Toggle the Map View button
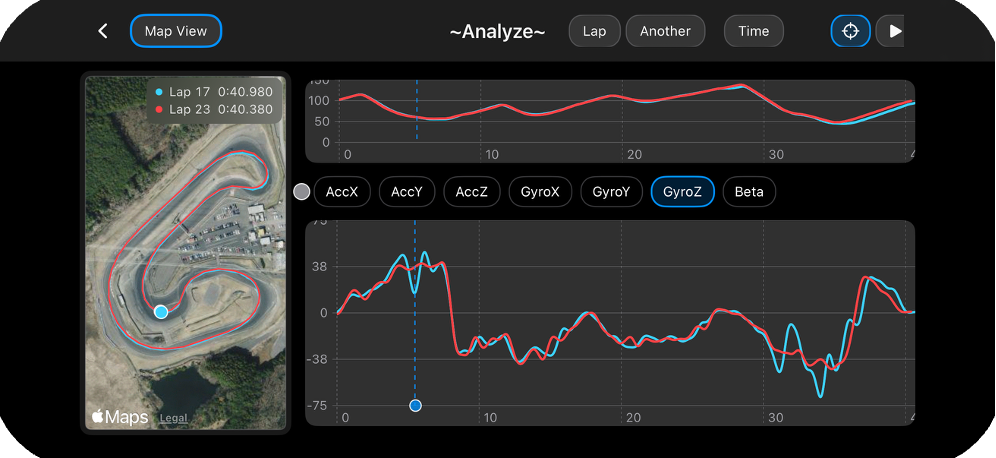This screenshot has width=996, height=458. [176, 31]
